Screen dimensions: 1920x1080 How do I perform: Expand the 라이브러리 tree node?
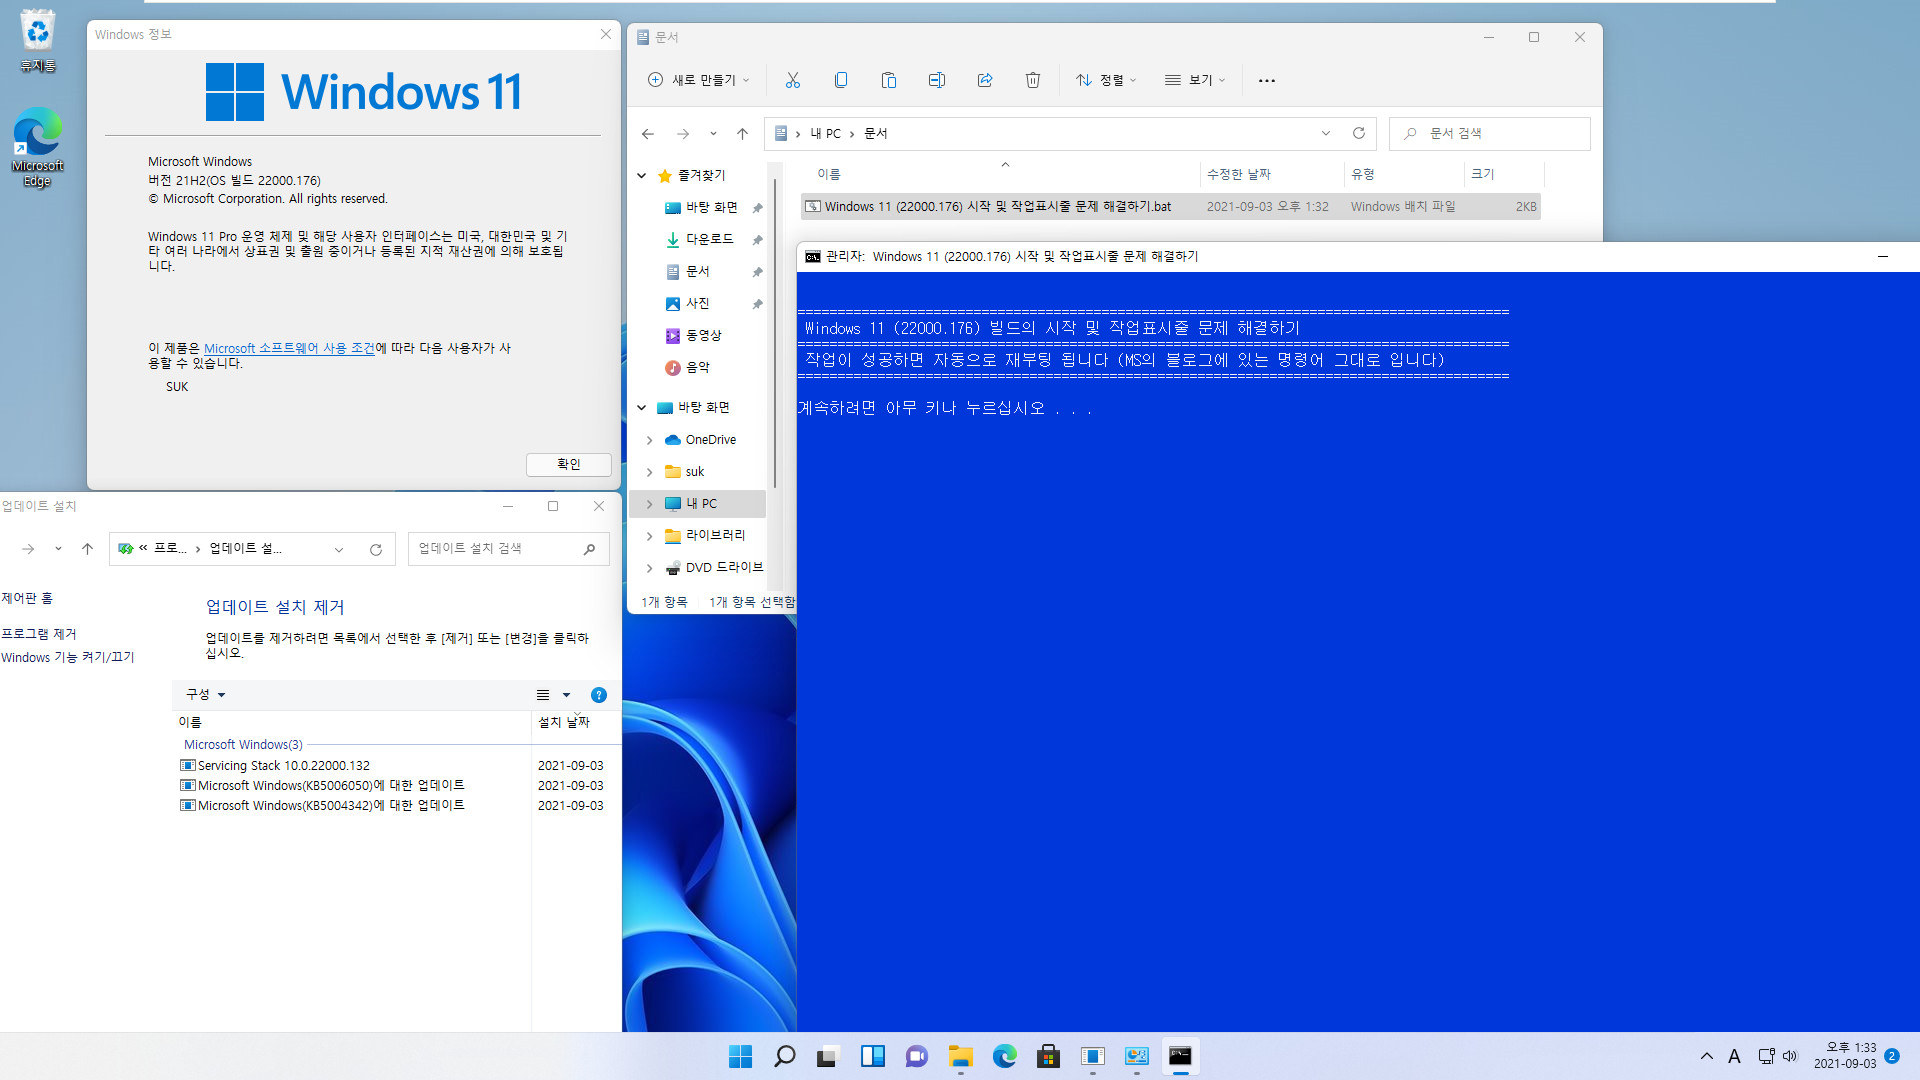[x=650, y=536]
